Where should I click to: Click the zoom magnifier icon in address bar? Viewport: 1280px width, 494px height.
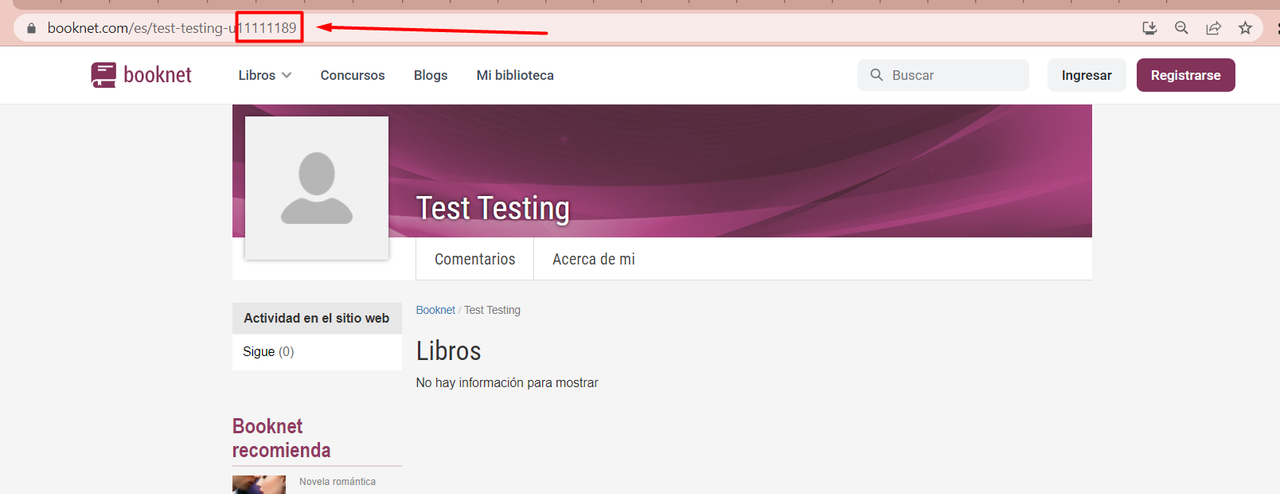[x=1182, y=28]
